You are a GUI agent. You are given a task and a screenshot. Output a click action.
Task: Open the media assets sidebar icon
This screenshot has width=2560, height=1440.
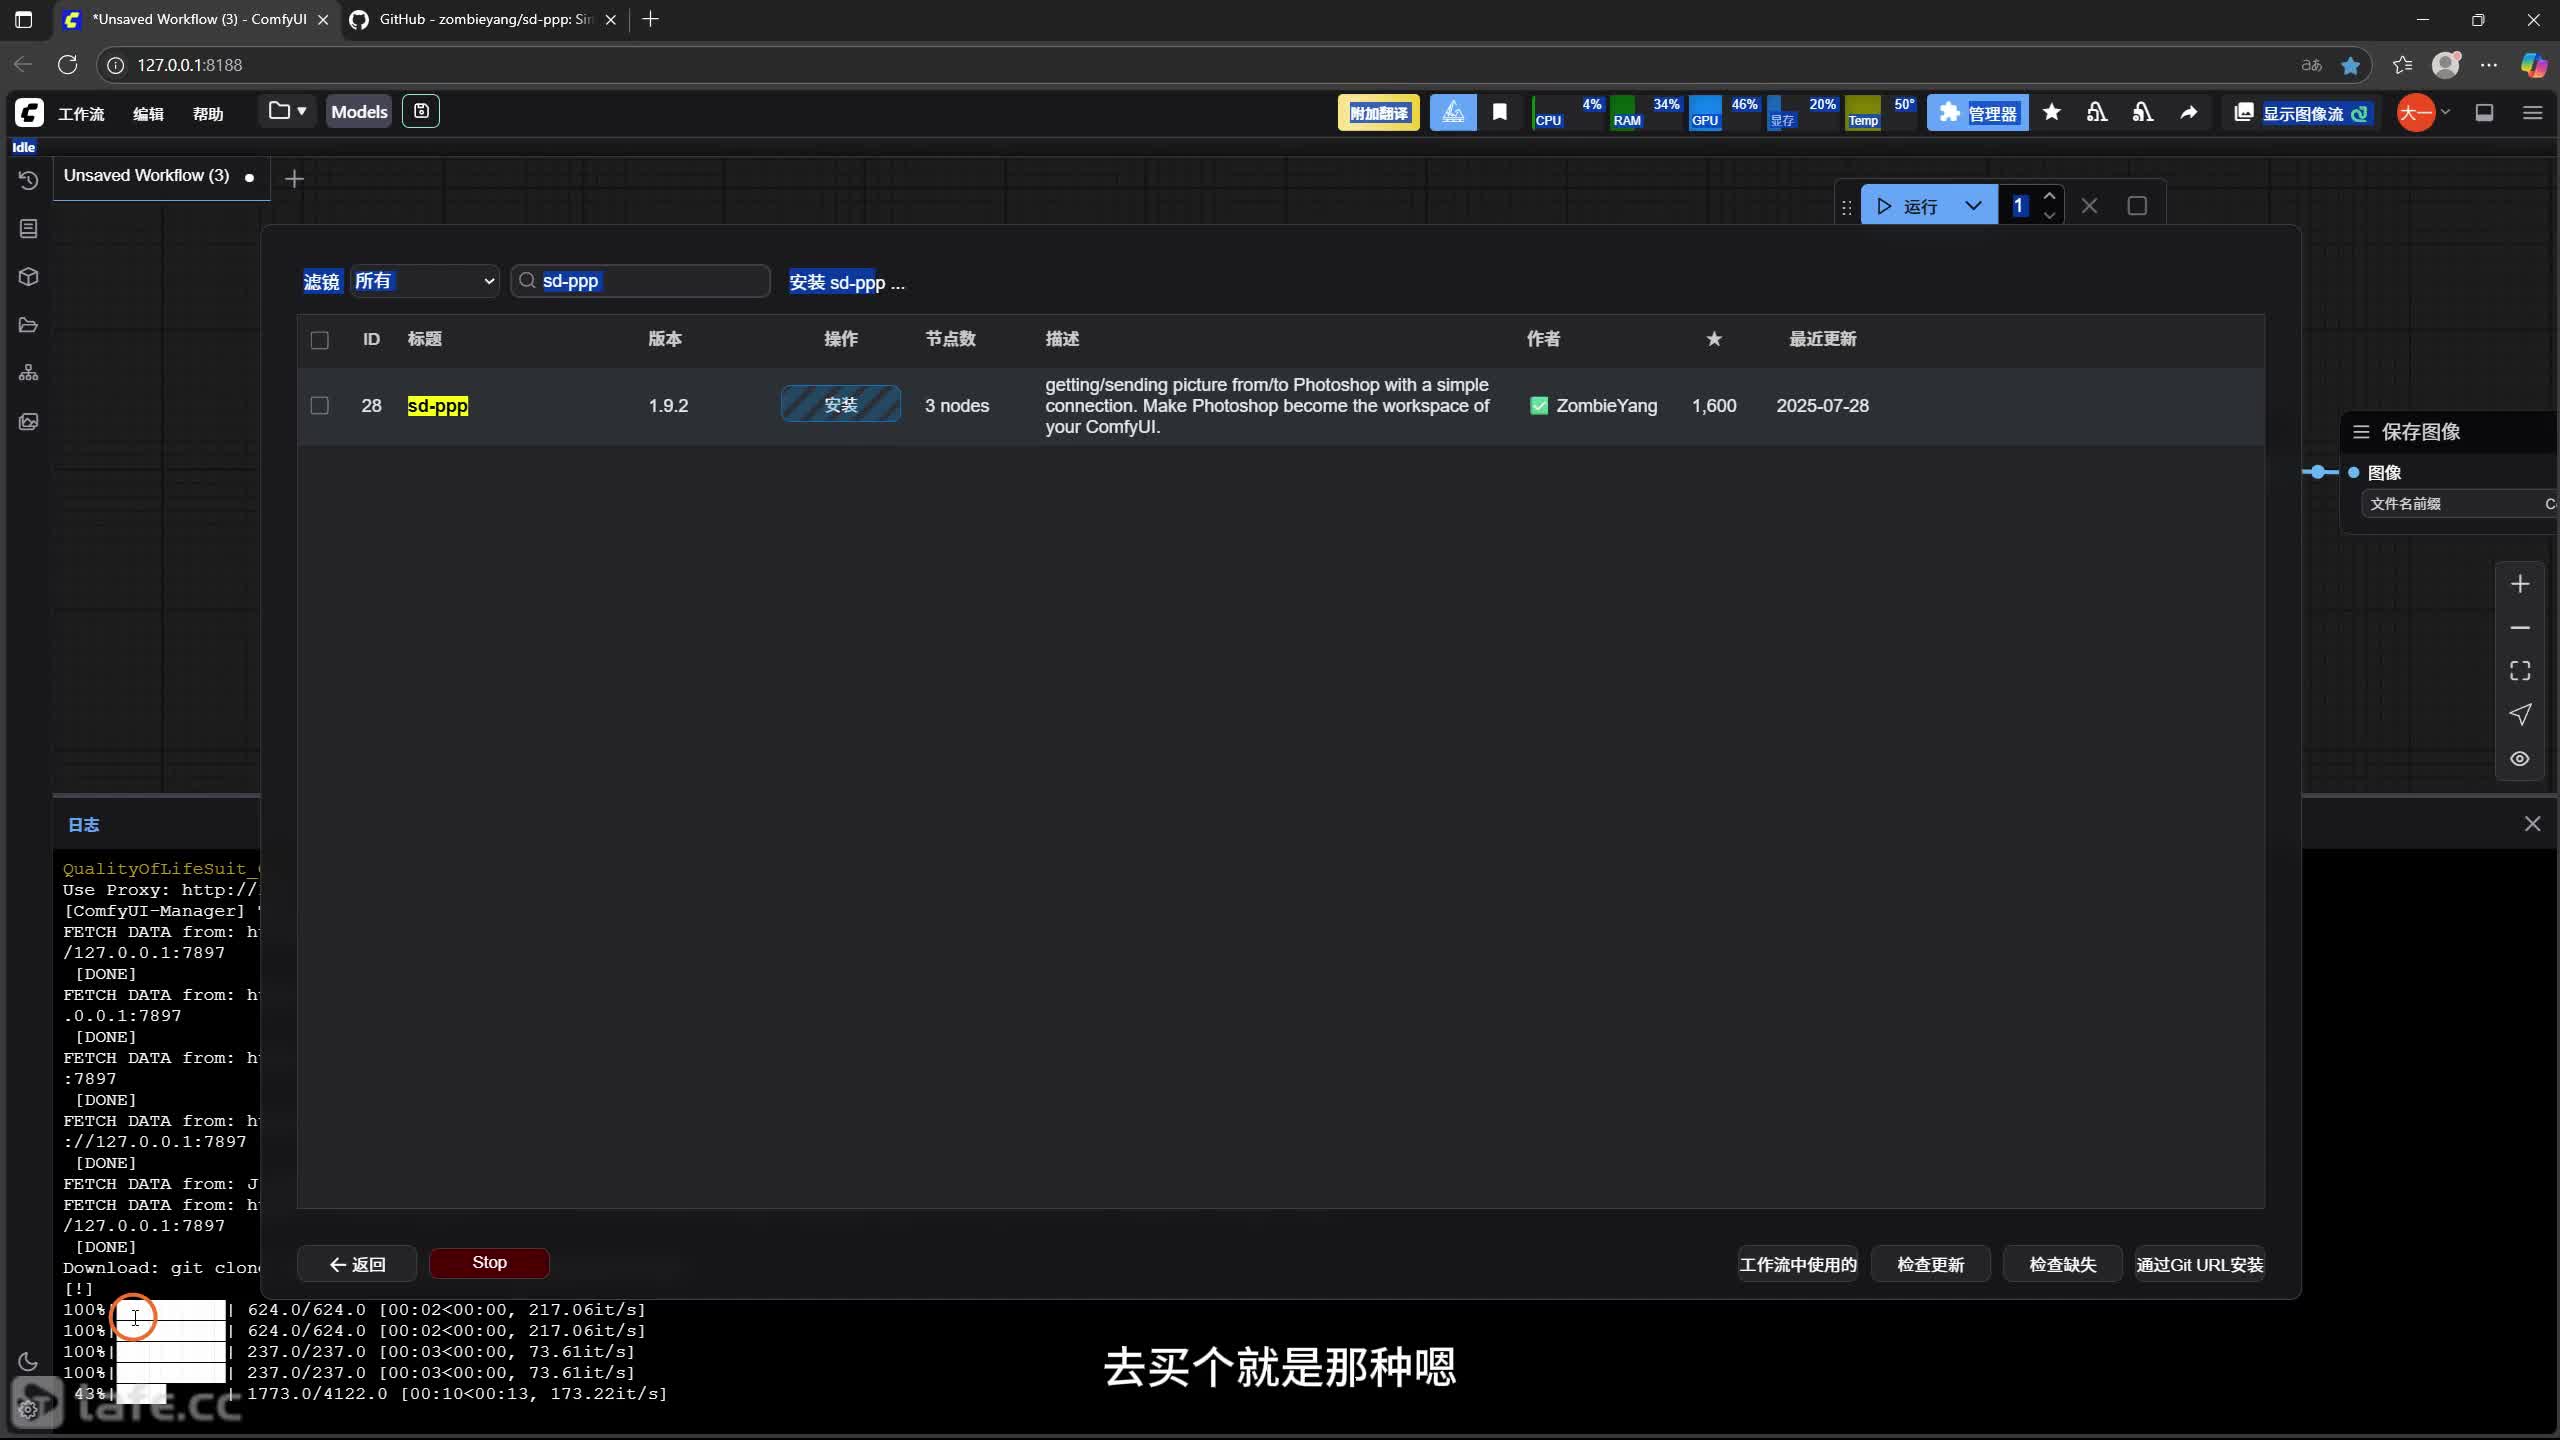click(28, 421)
